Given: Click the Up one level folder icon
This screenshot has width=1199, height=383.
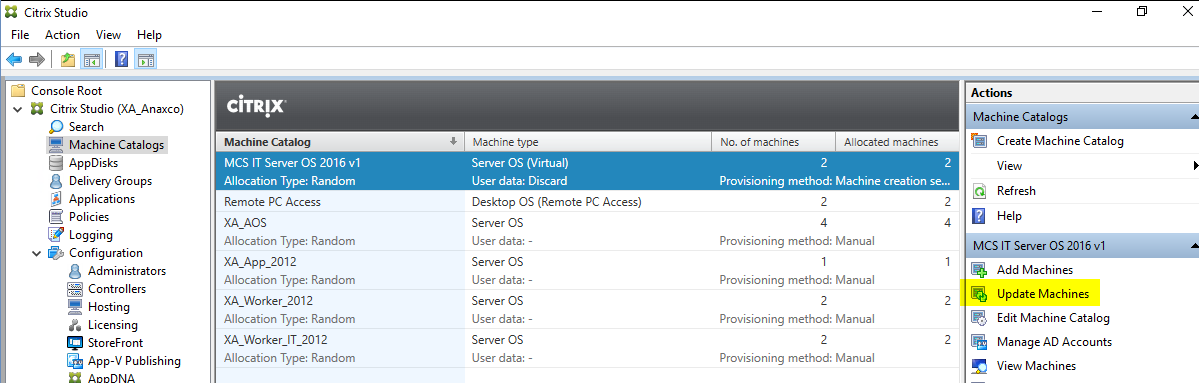Looking at the screenshot, I should (68, 59).
